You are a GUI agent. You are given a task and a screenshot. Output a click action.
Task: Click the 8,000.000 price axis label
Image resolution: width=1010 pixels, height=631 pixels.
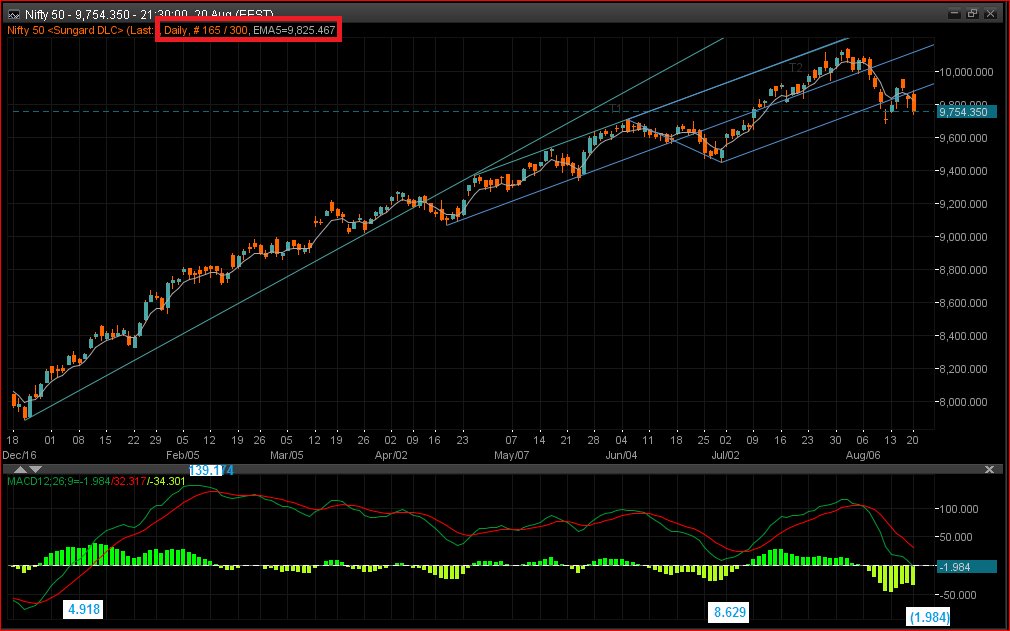point(964,402)
